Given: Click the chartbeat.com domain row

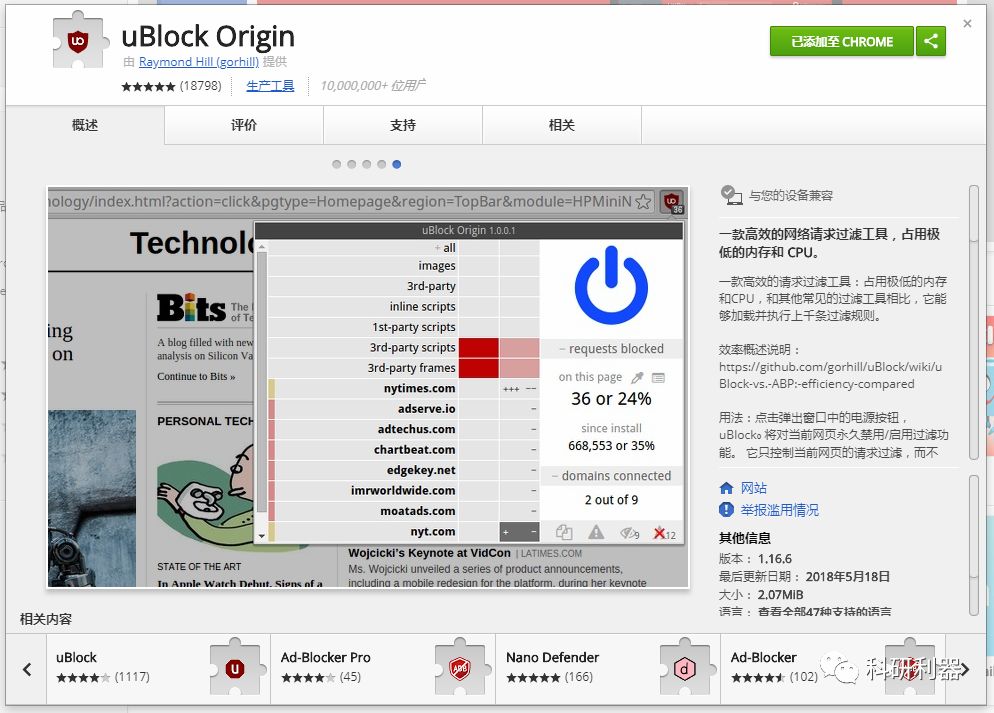Looking at the screenshot, I should 404,449.
